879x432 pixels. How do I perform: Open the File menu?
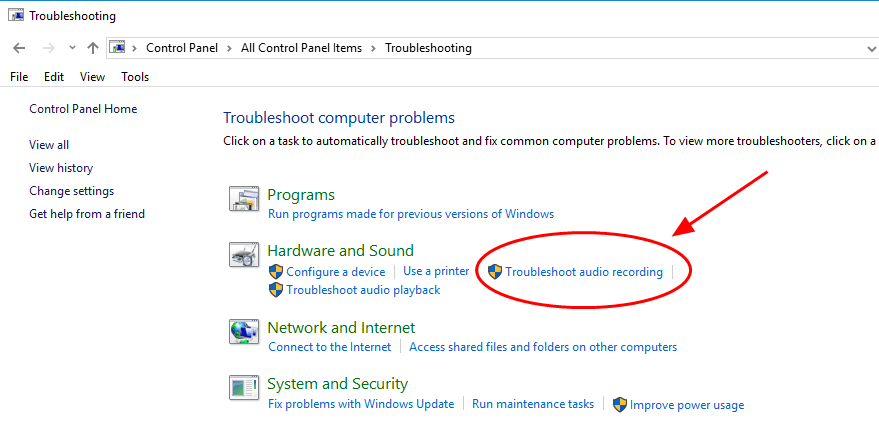click(19, 77)
